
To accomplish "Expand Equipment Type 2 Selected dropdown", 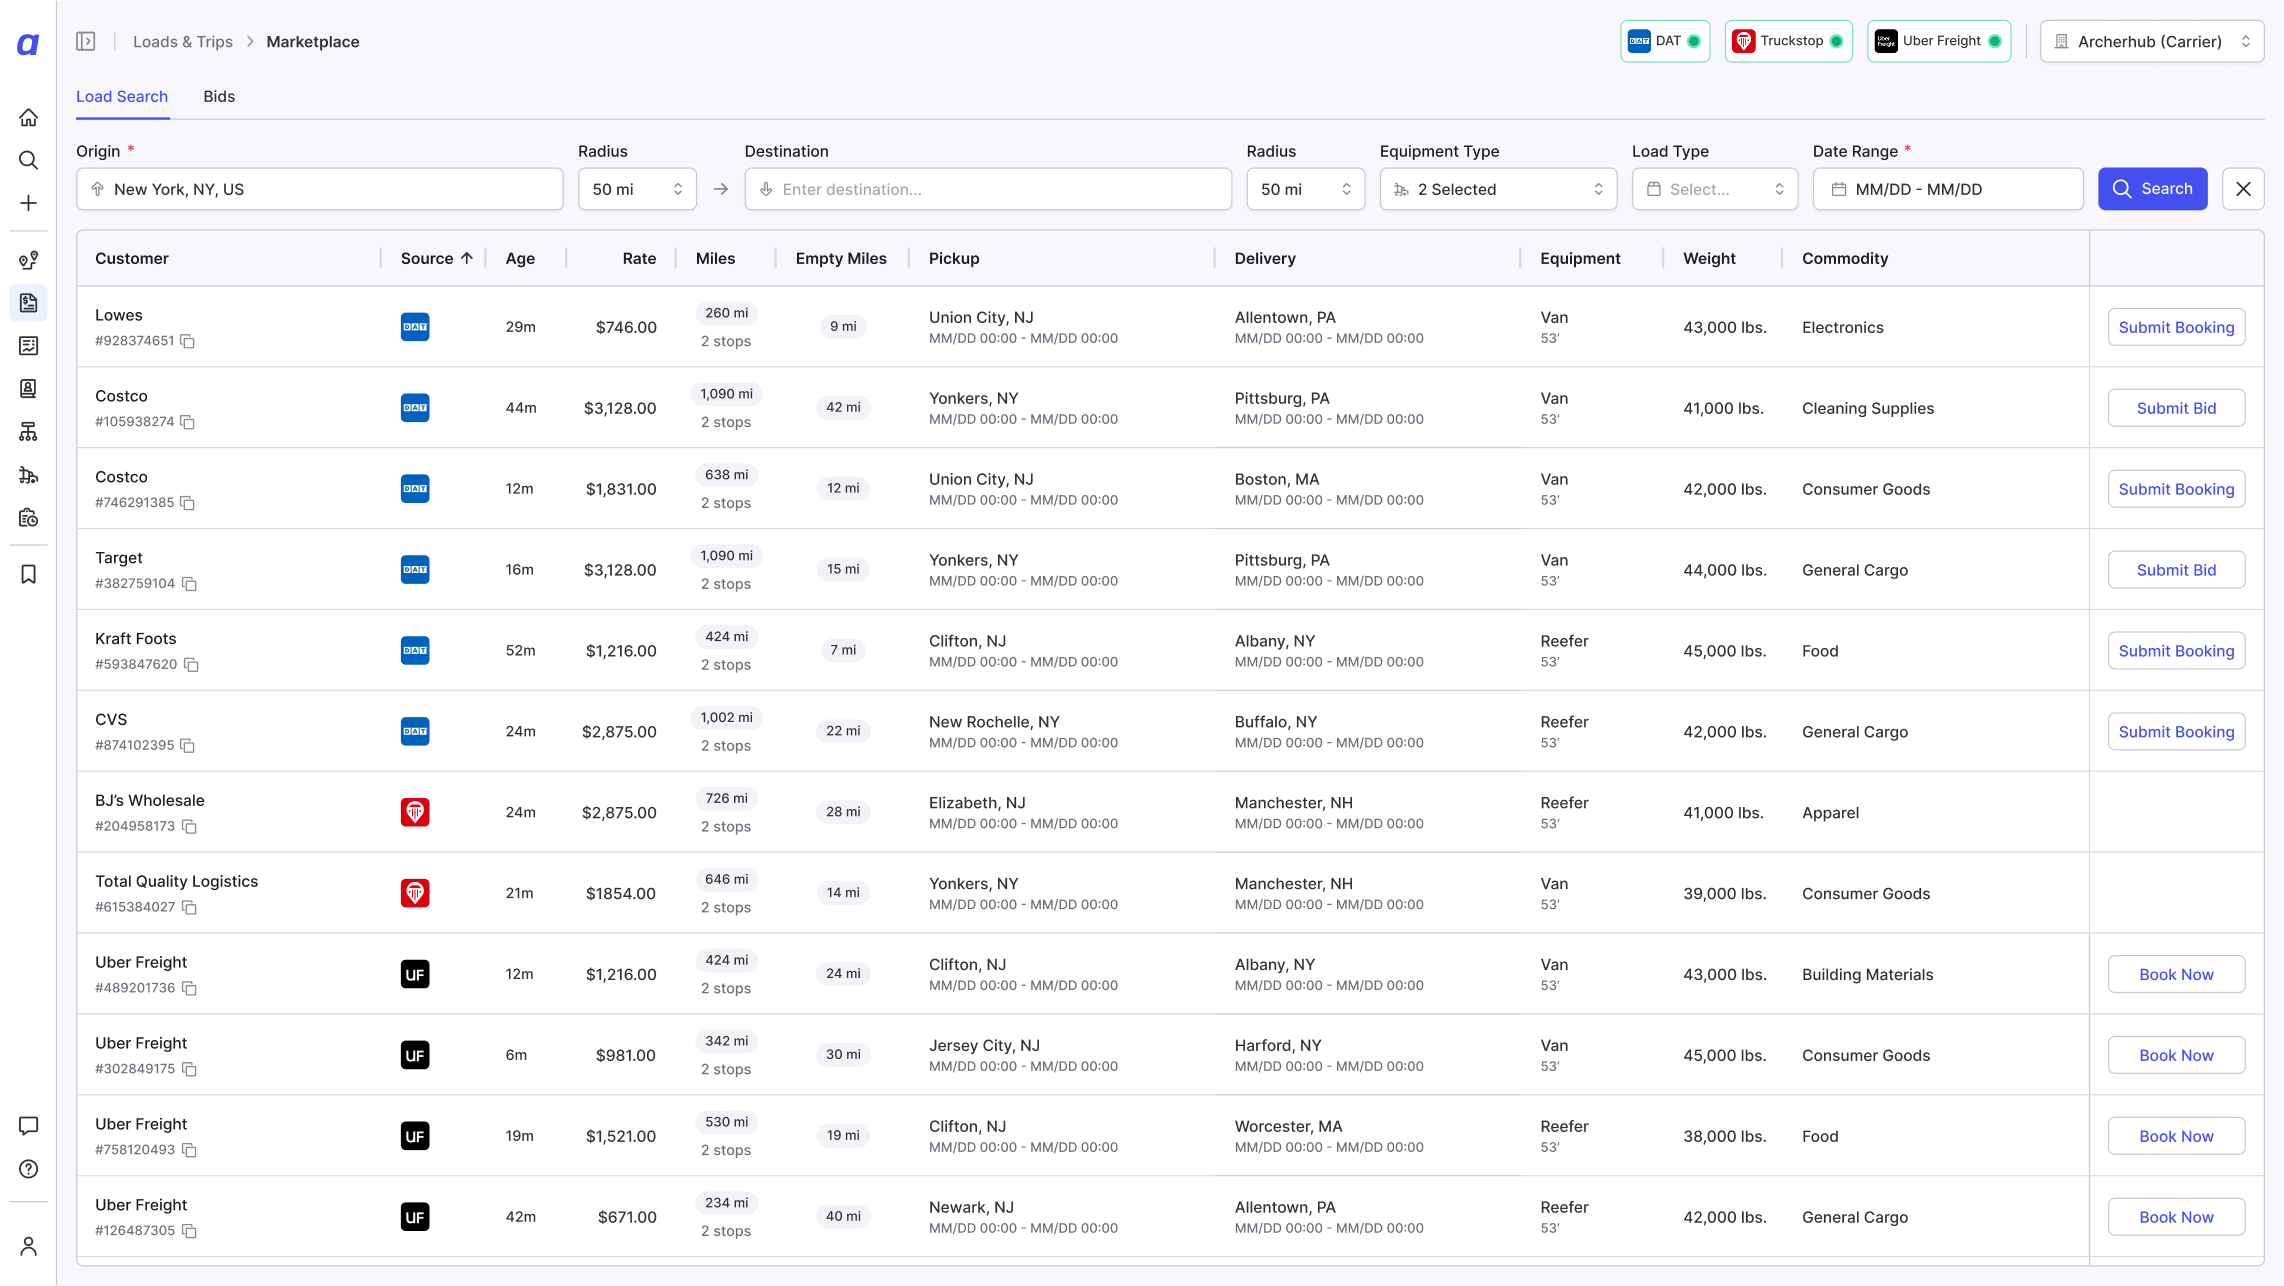I will (x=1498, y=189).
